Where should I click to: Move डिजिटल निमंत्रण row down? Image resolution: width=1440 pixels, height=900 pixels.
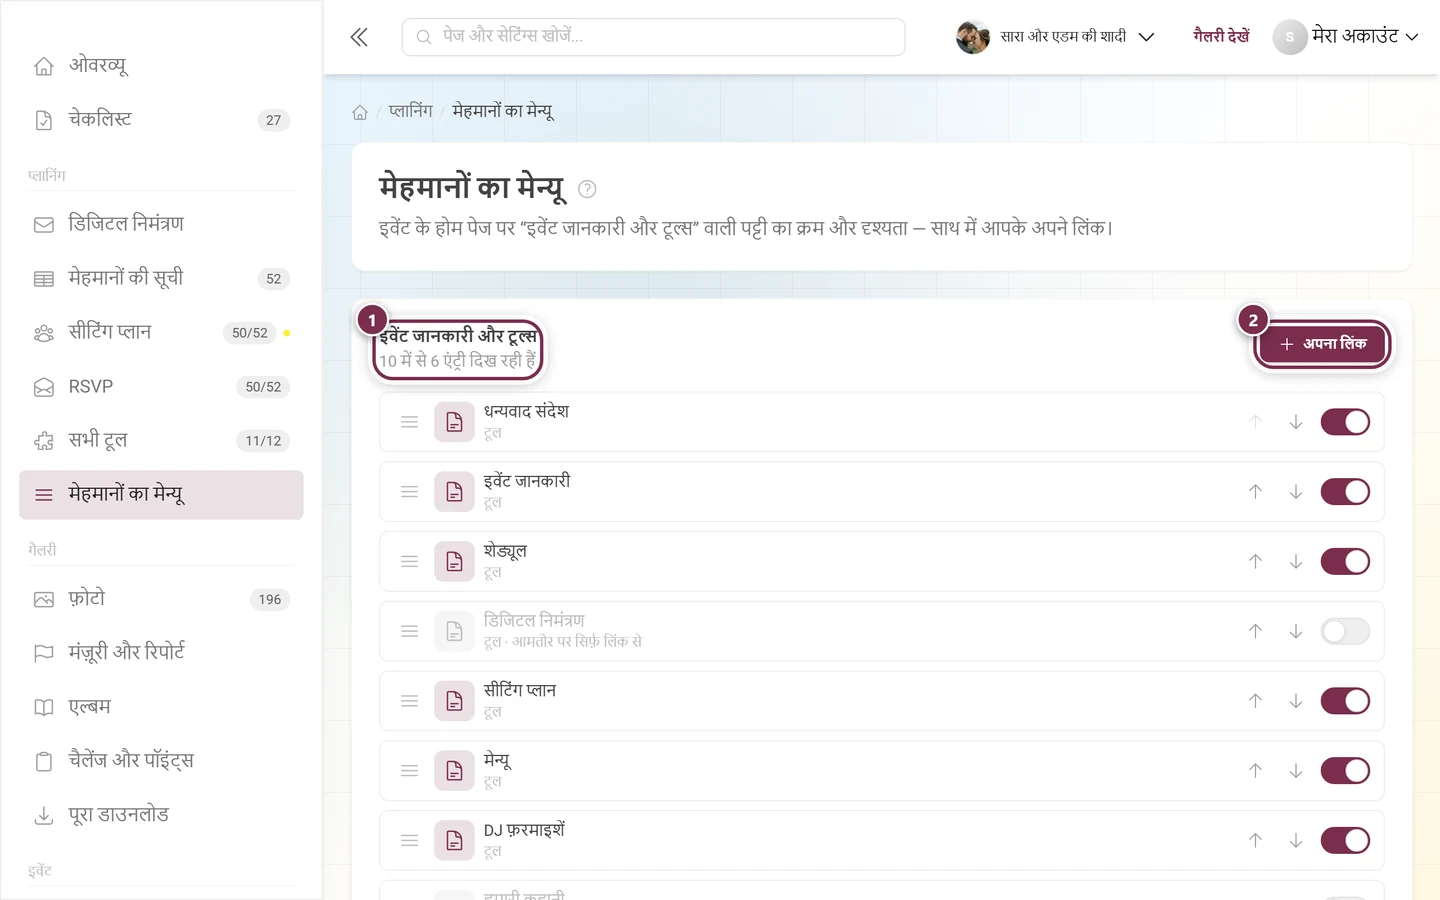[1295, 631]
